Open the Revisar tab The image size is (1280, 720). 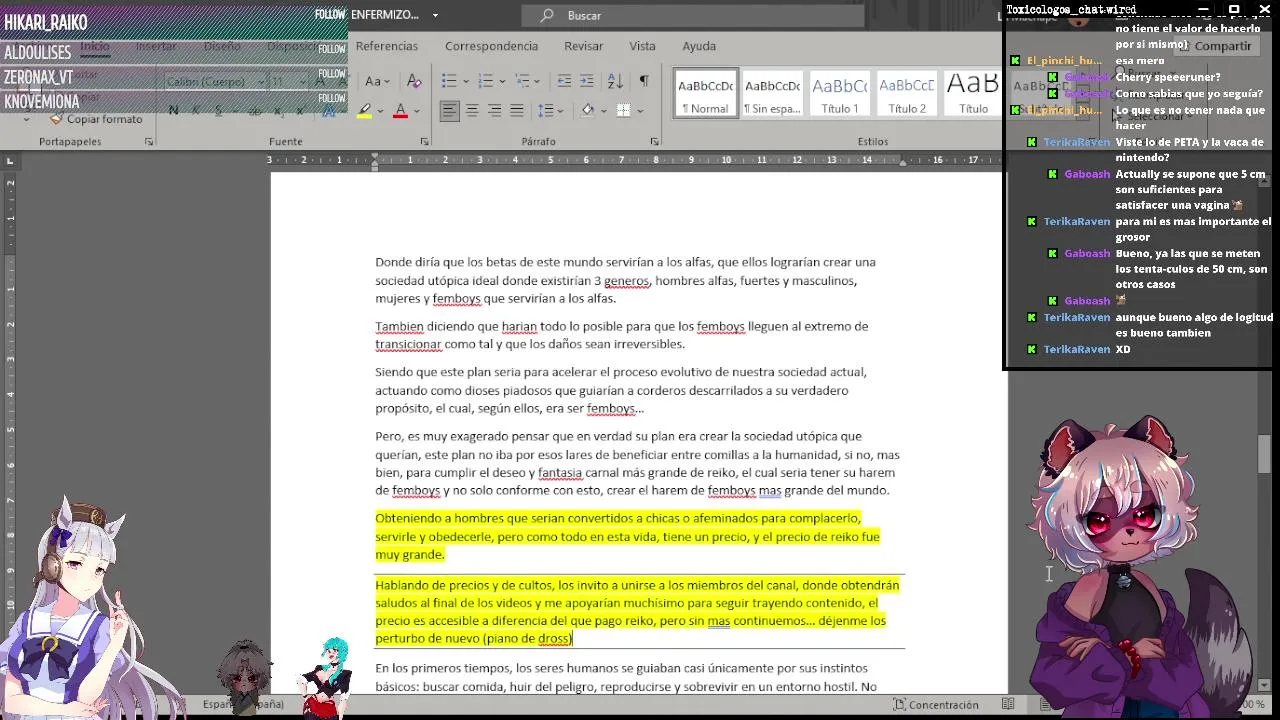point(583,46)
